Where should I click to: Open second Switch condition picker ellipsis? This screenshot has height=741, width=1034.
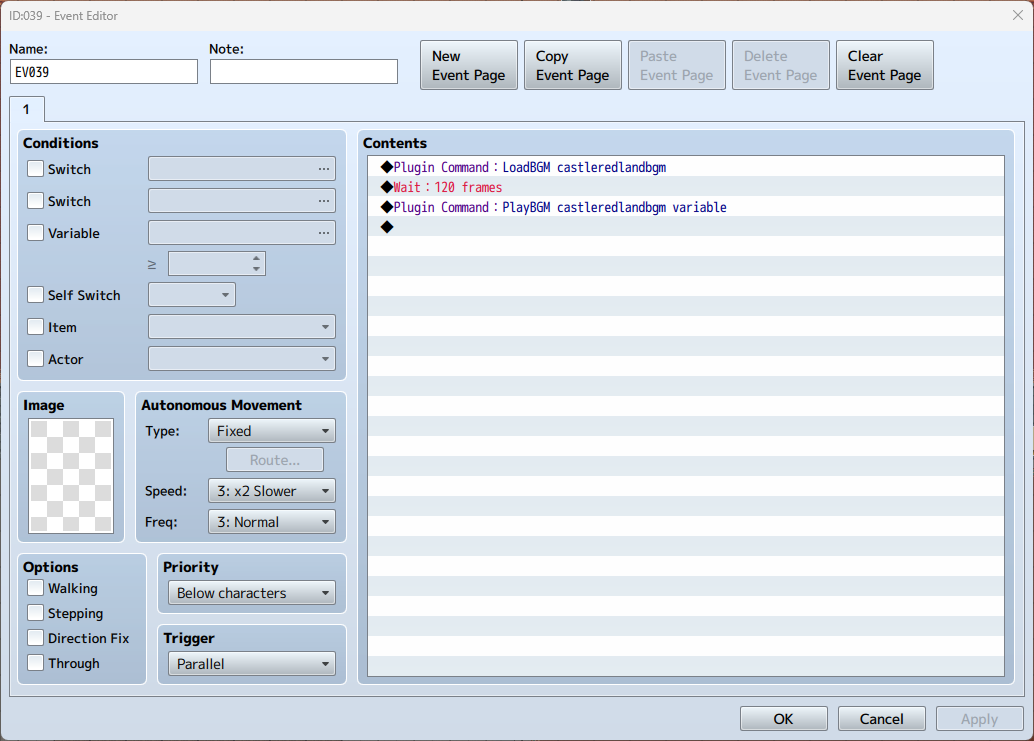tap(323, 200)
